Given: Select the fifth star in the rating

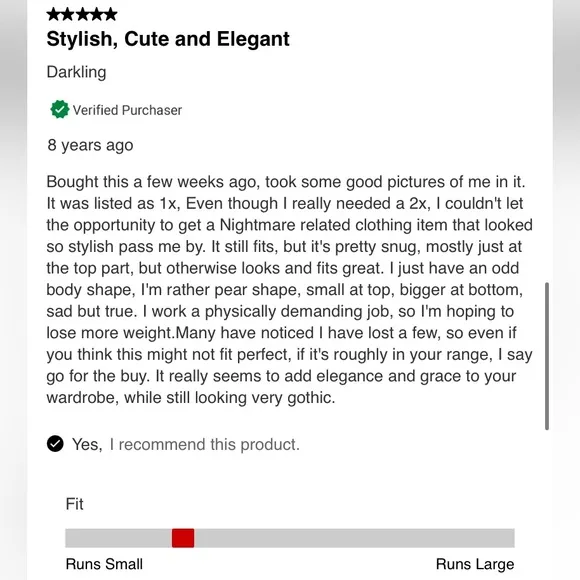Looking at the screenshot, I should tap(110, 14).
